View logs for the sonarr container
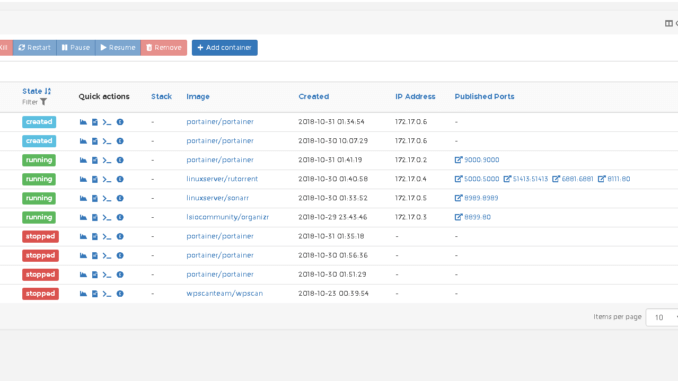Screen dimensions: 678x381 pyautogui.click(x=95, y=198)
